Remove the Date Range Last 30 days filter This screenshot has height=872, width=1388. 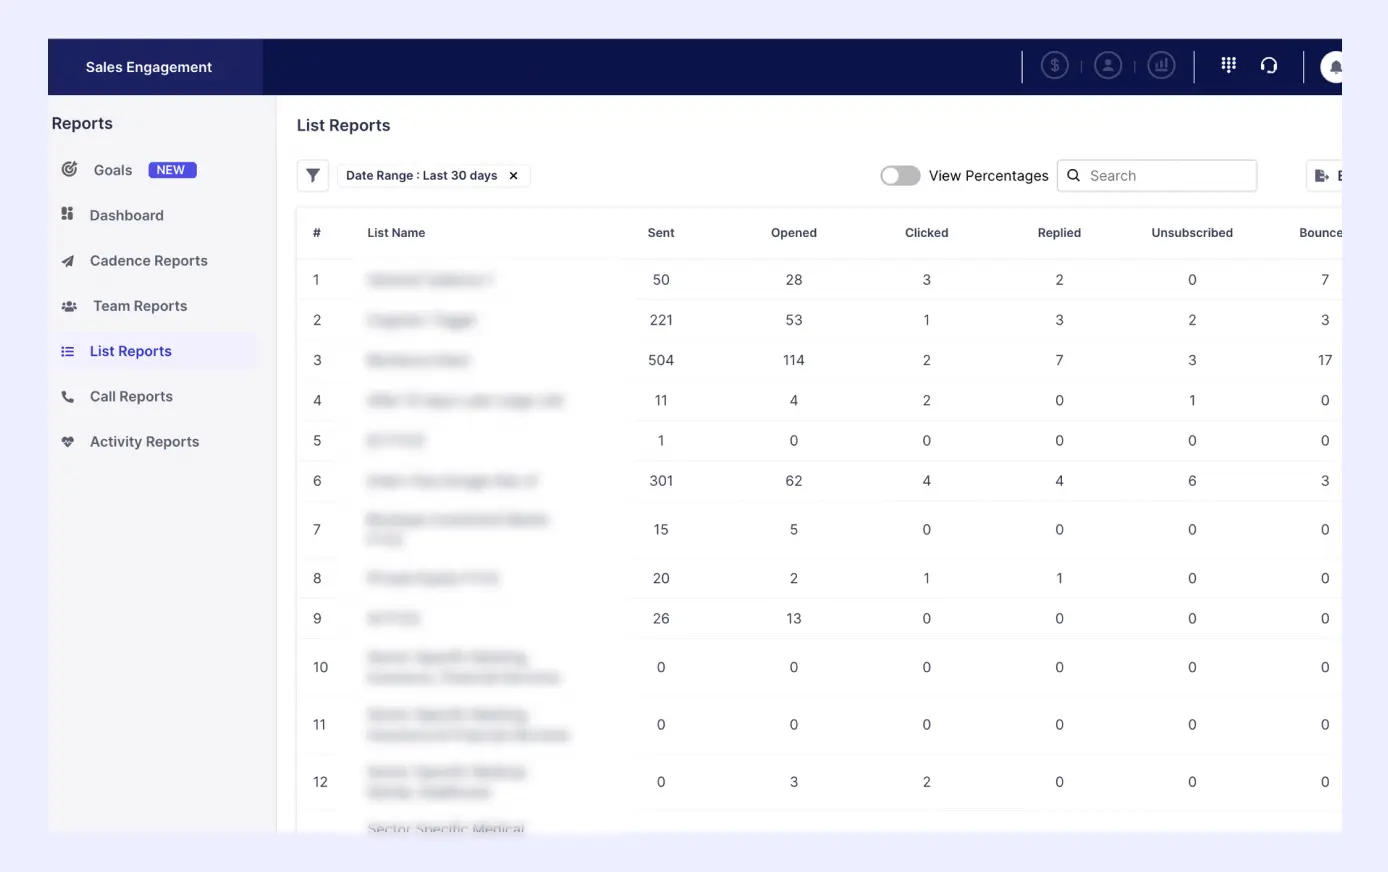(x=514, y=176)
